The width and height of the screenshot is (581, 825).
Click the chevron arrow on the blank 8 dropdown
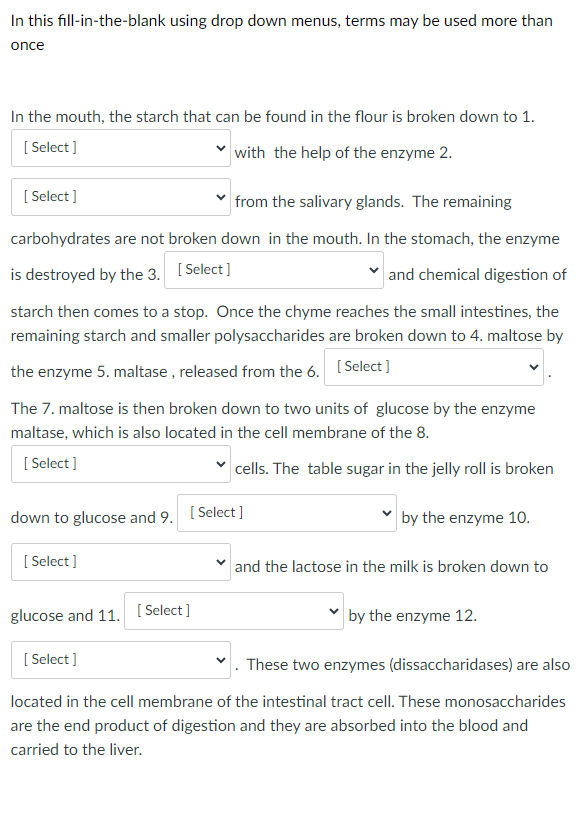[x=222, y=463]
